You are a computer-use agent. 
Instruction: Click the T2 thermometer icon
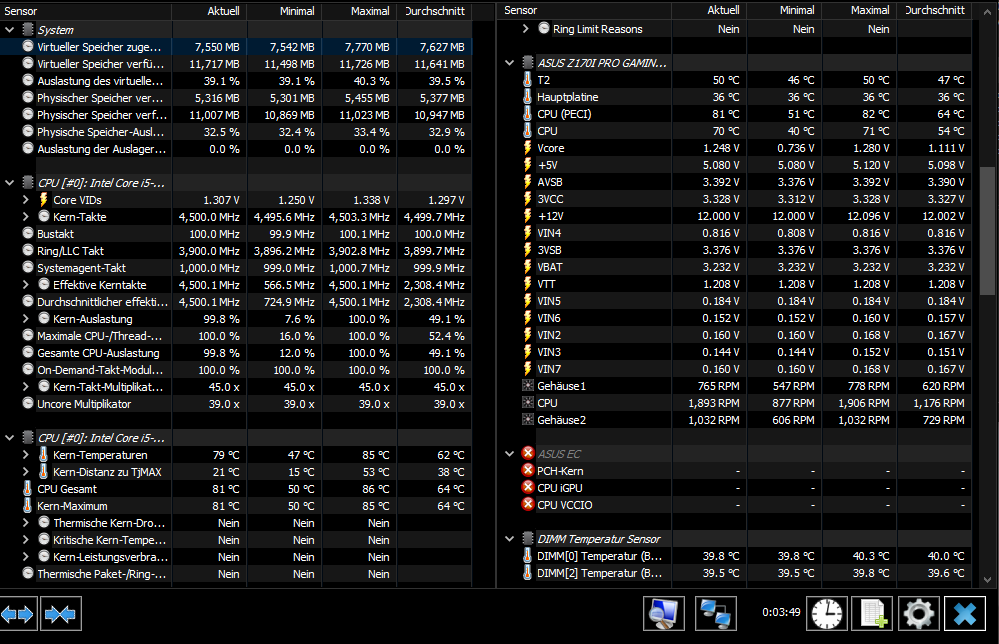pos(528,80)
